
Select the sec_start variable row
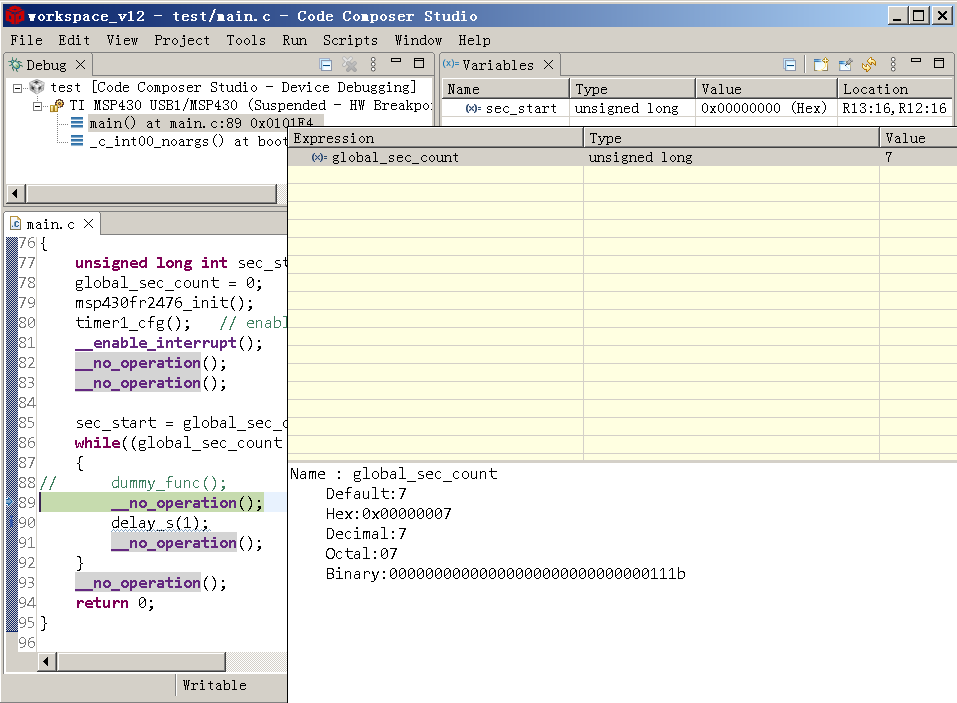click(520, 108)
